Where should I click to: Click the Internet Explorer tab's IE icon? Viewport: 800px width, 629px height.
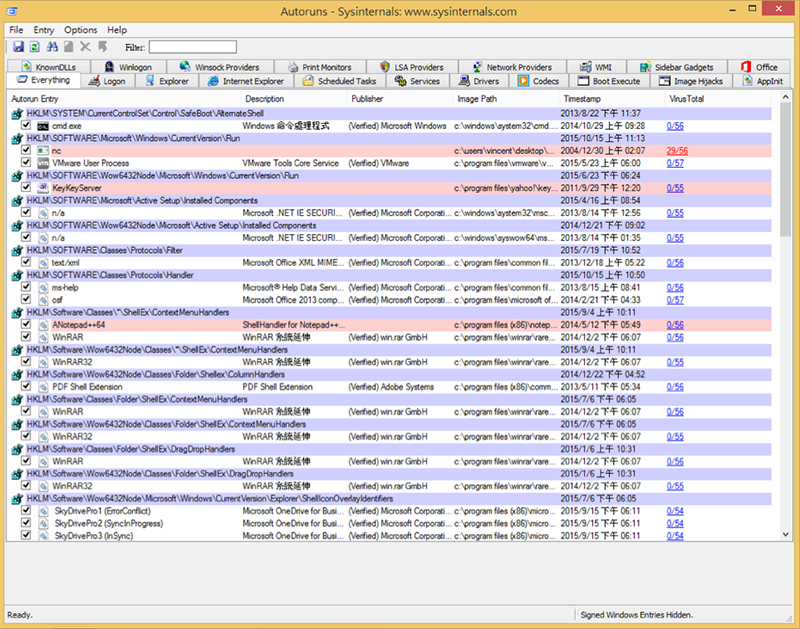click(213, 81)
